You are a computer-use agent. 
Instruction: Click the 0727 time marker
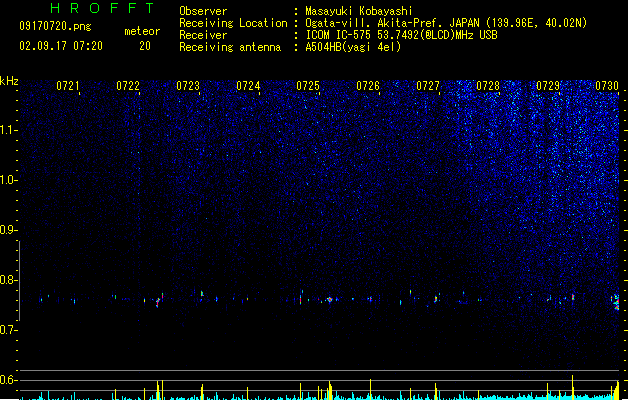click(x=428, y=86)
